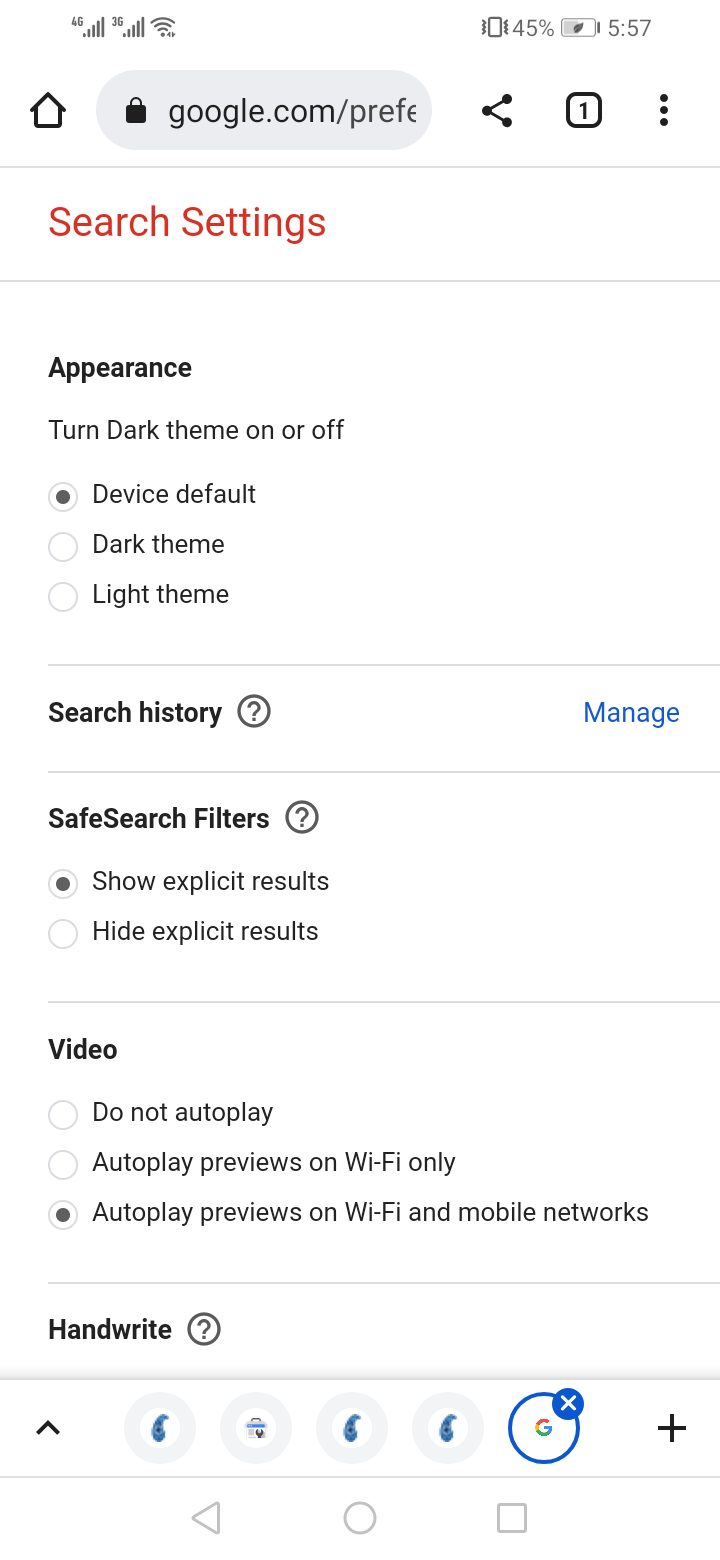Choose Hide explicit results
720x1560 pixels.
(63, 933)
